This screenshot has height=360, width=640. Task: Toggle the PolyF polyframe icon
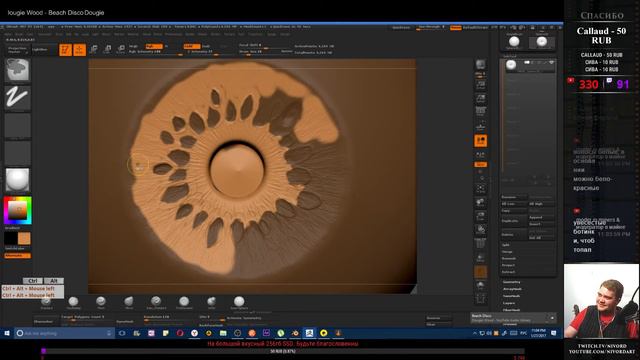tap(480, 243)
